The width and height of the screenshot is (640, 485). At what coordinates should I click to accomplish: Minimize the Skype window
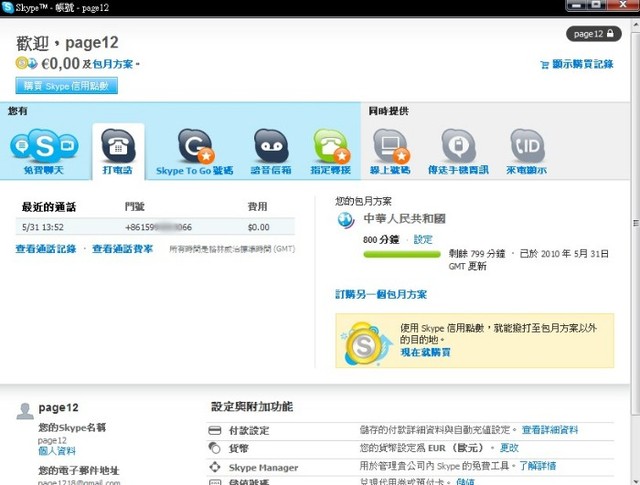coord(576,5)
